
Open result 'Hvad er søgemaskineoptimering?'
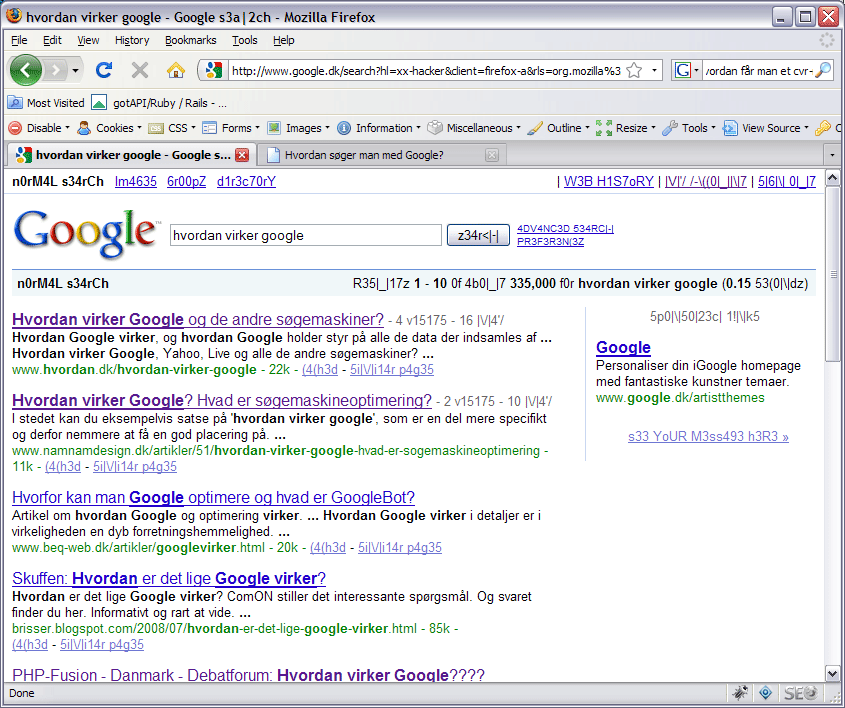[221, 400]
